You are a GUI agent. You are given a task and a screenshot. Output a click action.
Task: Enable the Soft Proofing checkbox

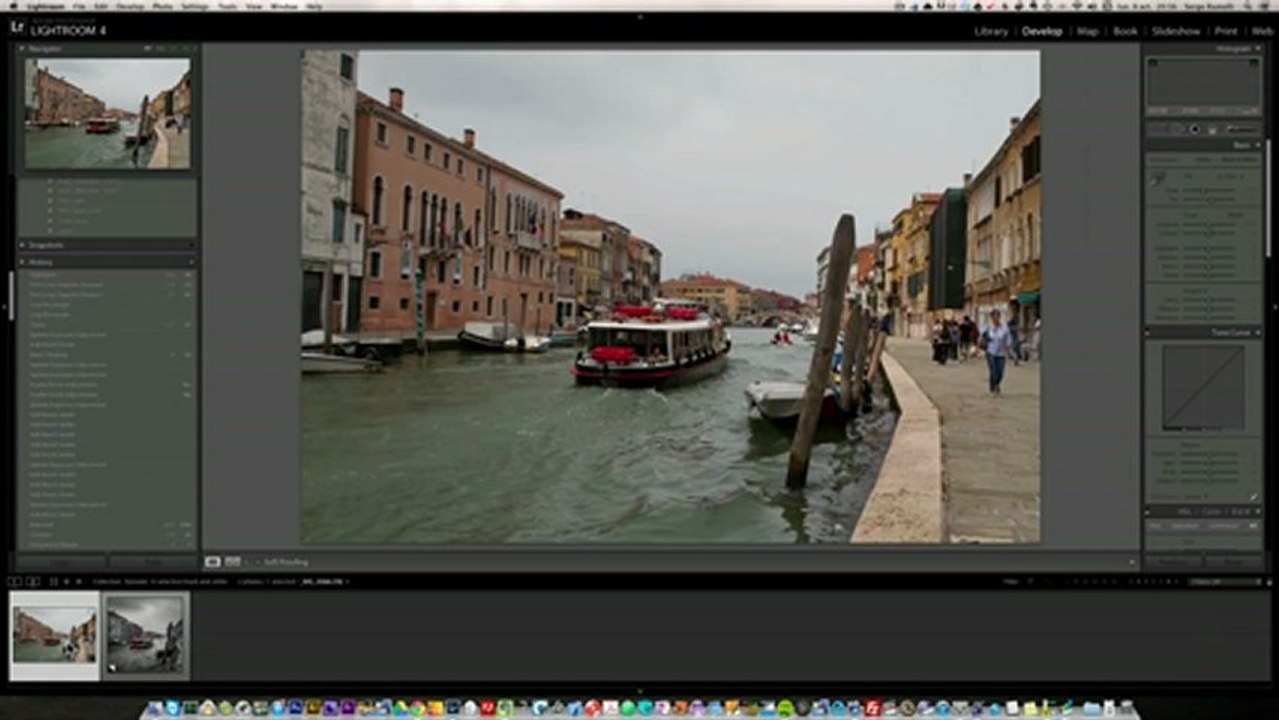point(257,562)
